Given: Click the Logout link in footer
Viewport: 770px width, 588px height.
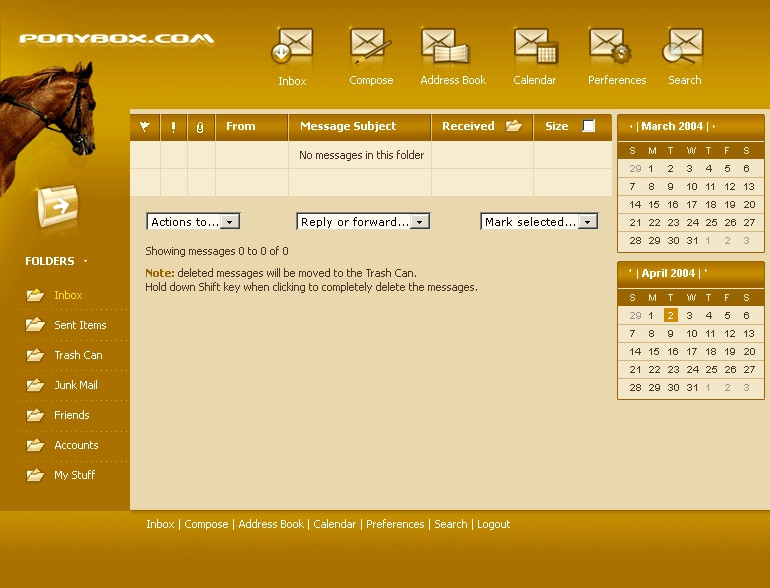Looking at the screenshot, I should [x=494, y=524].
